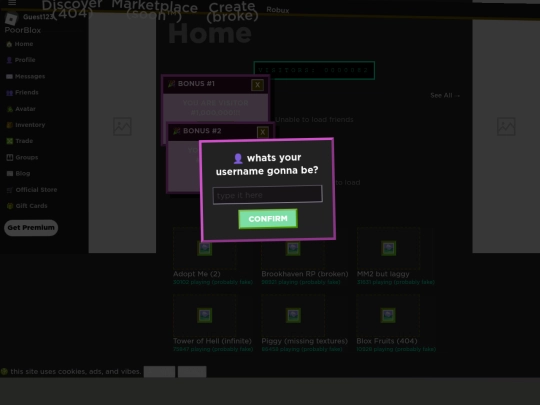Click the Adopt Me (2) game thumbnail
The height and width of the screenshot is (405, 540).
click(205, 248)
